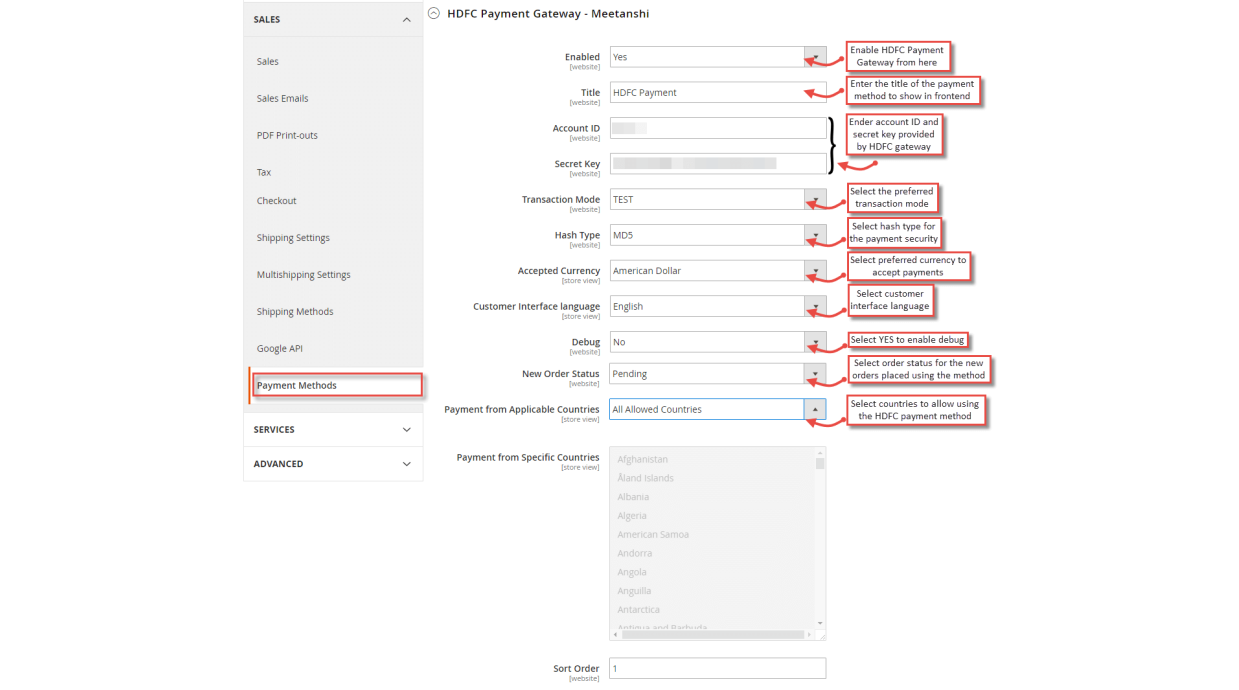
Task: Expand the SERVICES sidebar group
Action: 333,429
